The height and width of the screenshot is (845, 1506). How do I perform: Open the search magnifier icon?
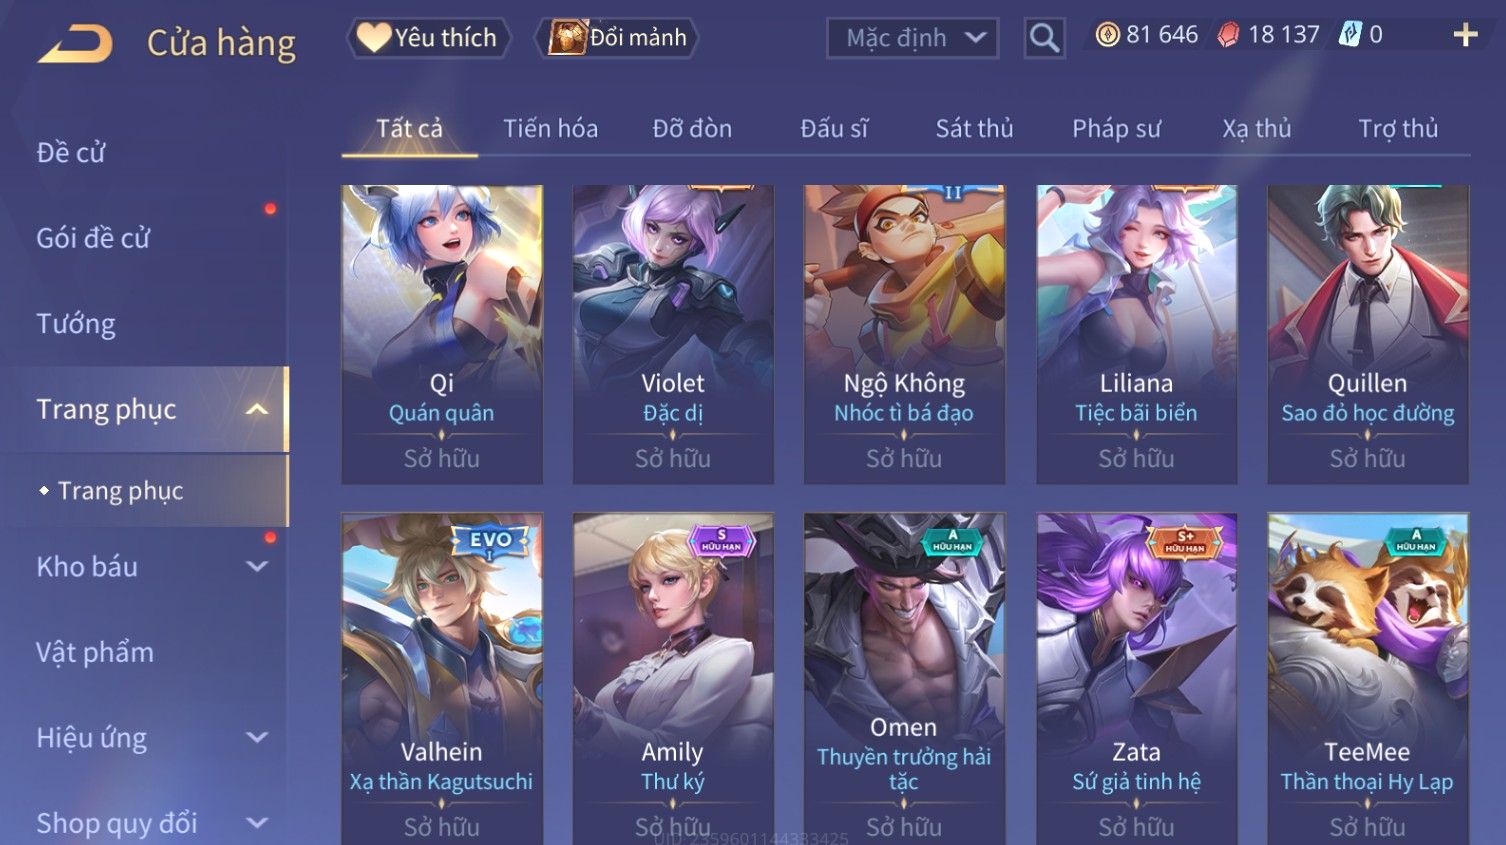click(x=1044, y=39)
